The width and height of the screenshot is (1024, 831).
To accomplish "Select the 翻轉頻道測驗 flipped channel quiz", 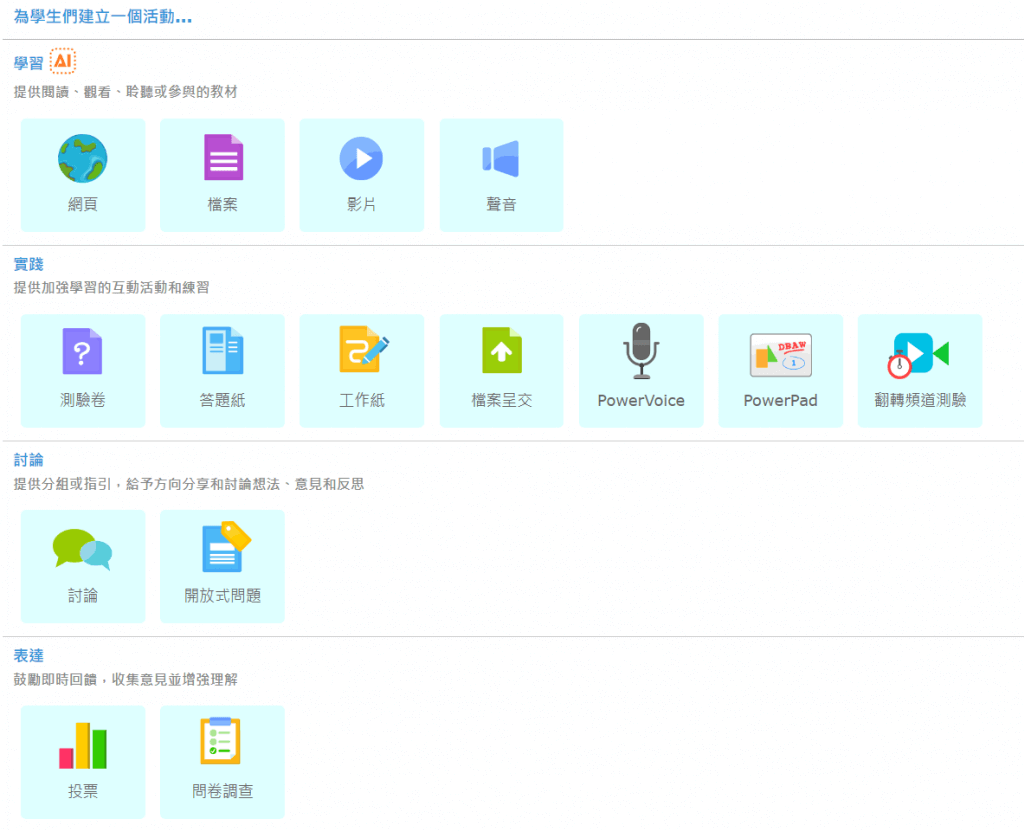I will click(x=919, y=370).
